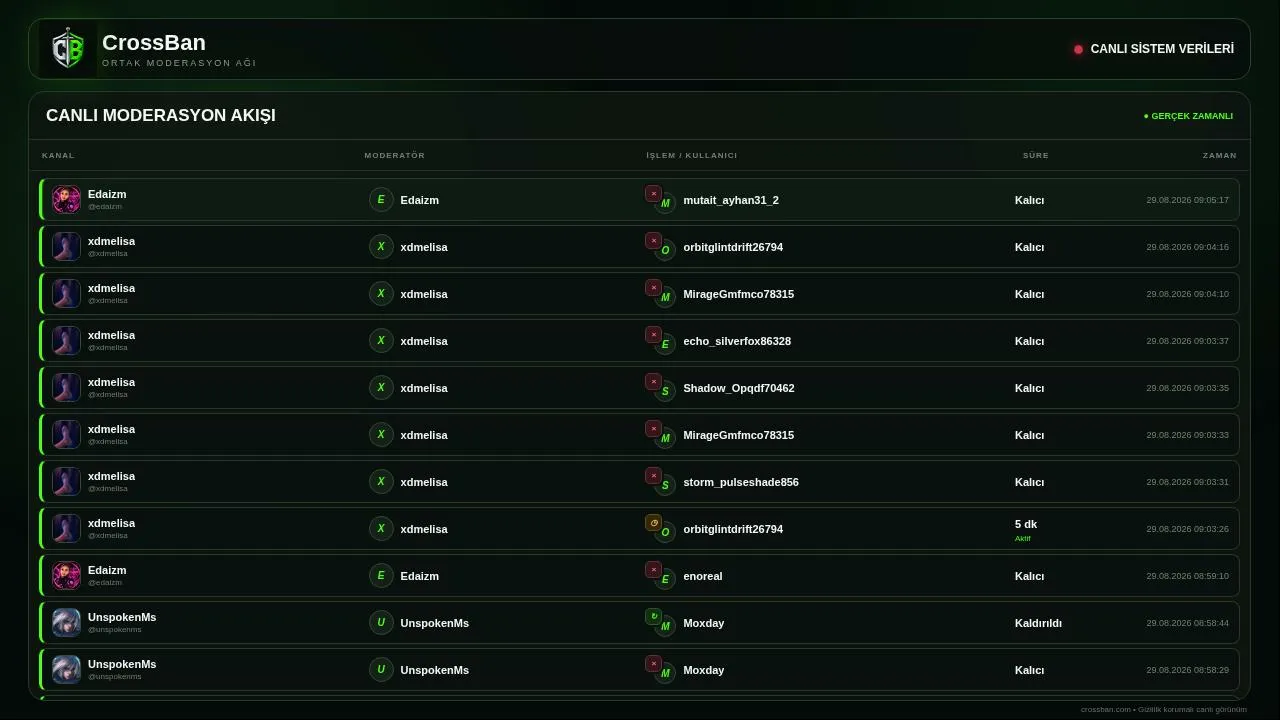Click the CrossBan shield logo

pyautogui.click(x=68, y=49)
